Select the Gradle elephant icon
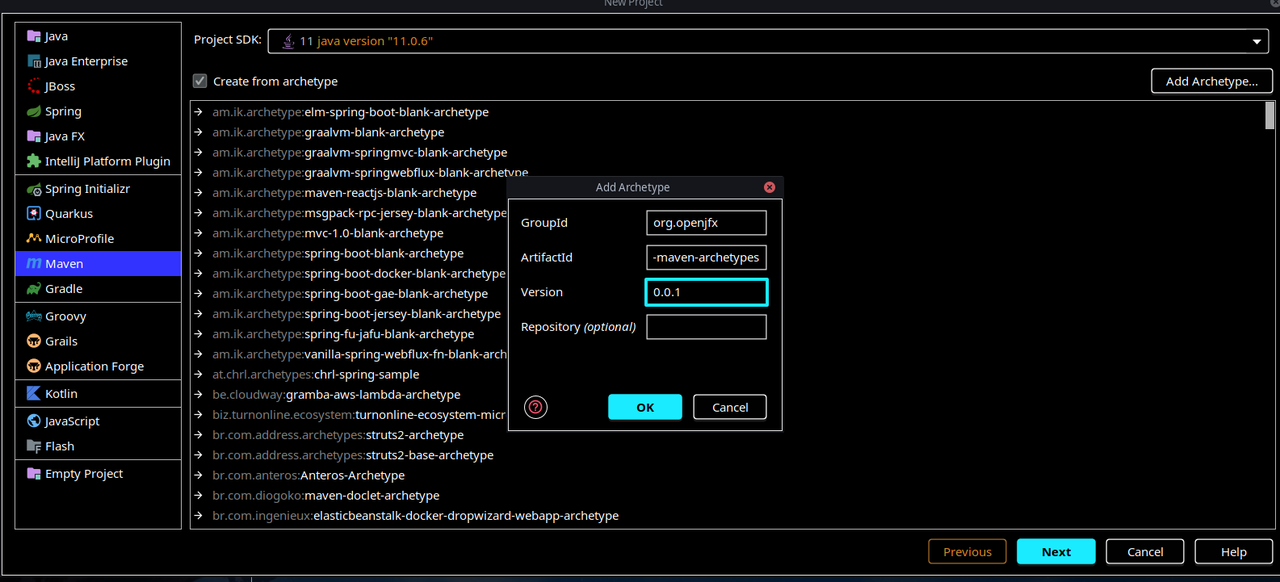 coord(34,289)
